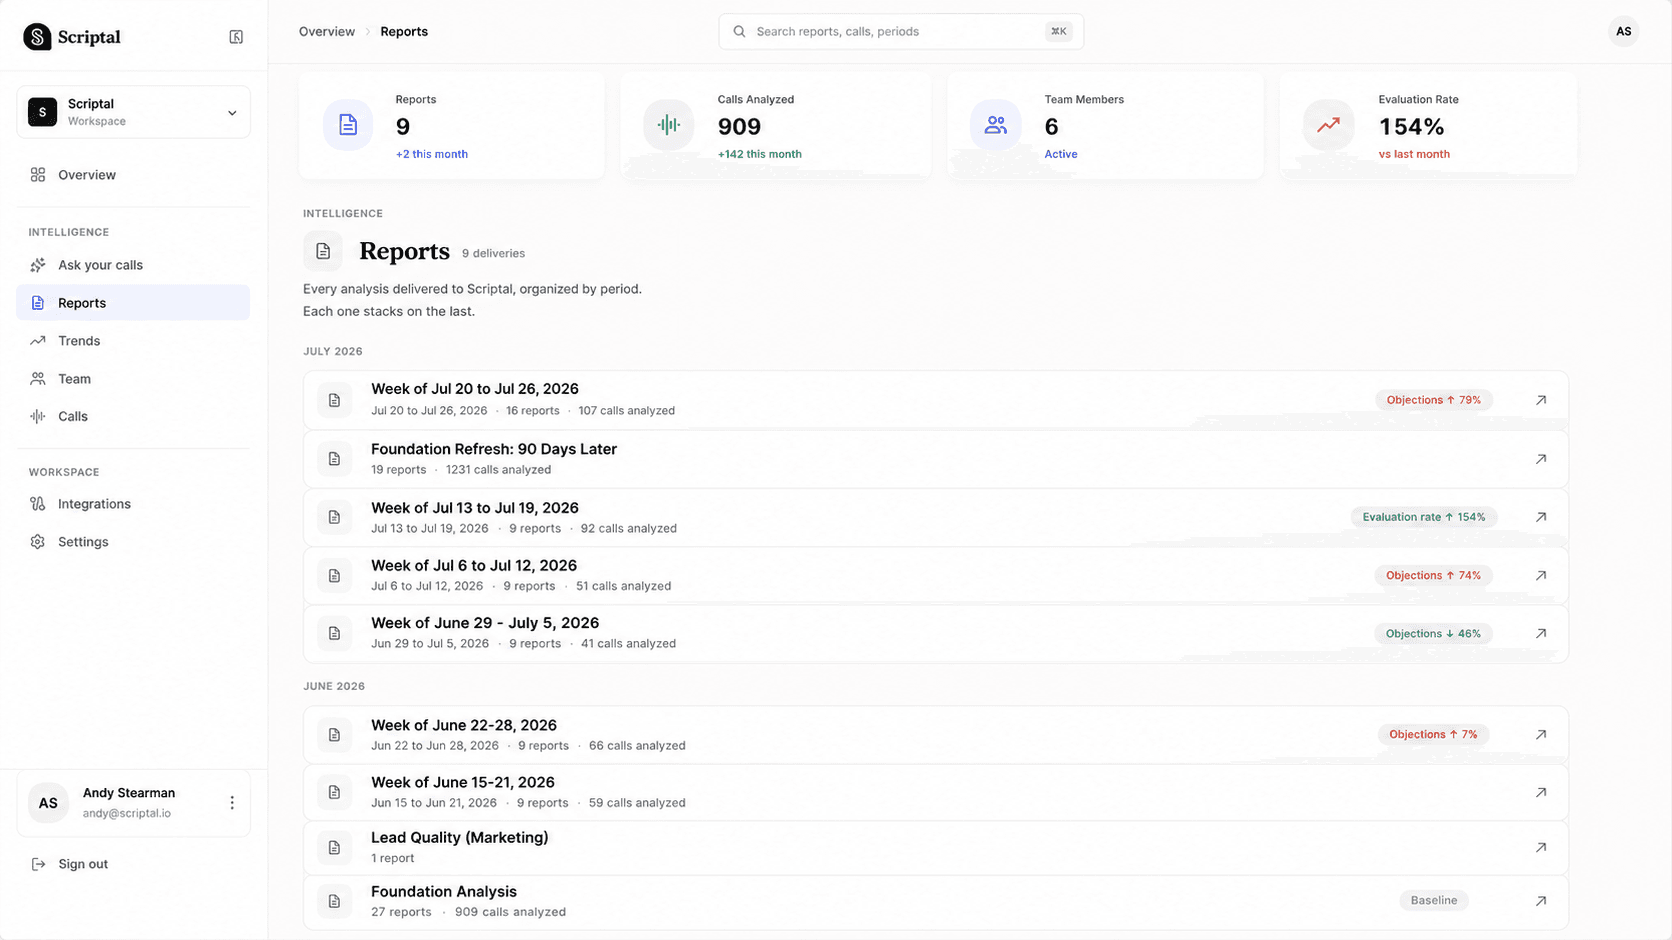Open Foundation Analysis report
This screenshot has width=1672, height=940.
coord(936,902)
